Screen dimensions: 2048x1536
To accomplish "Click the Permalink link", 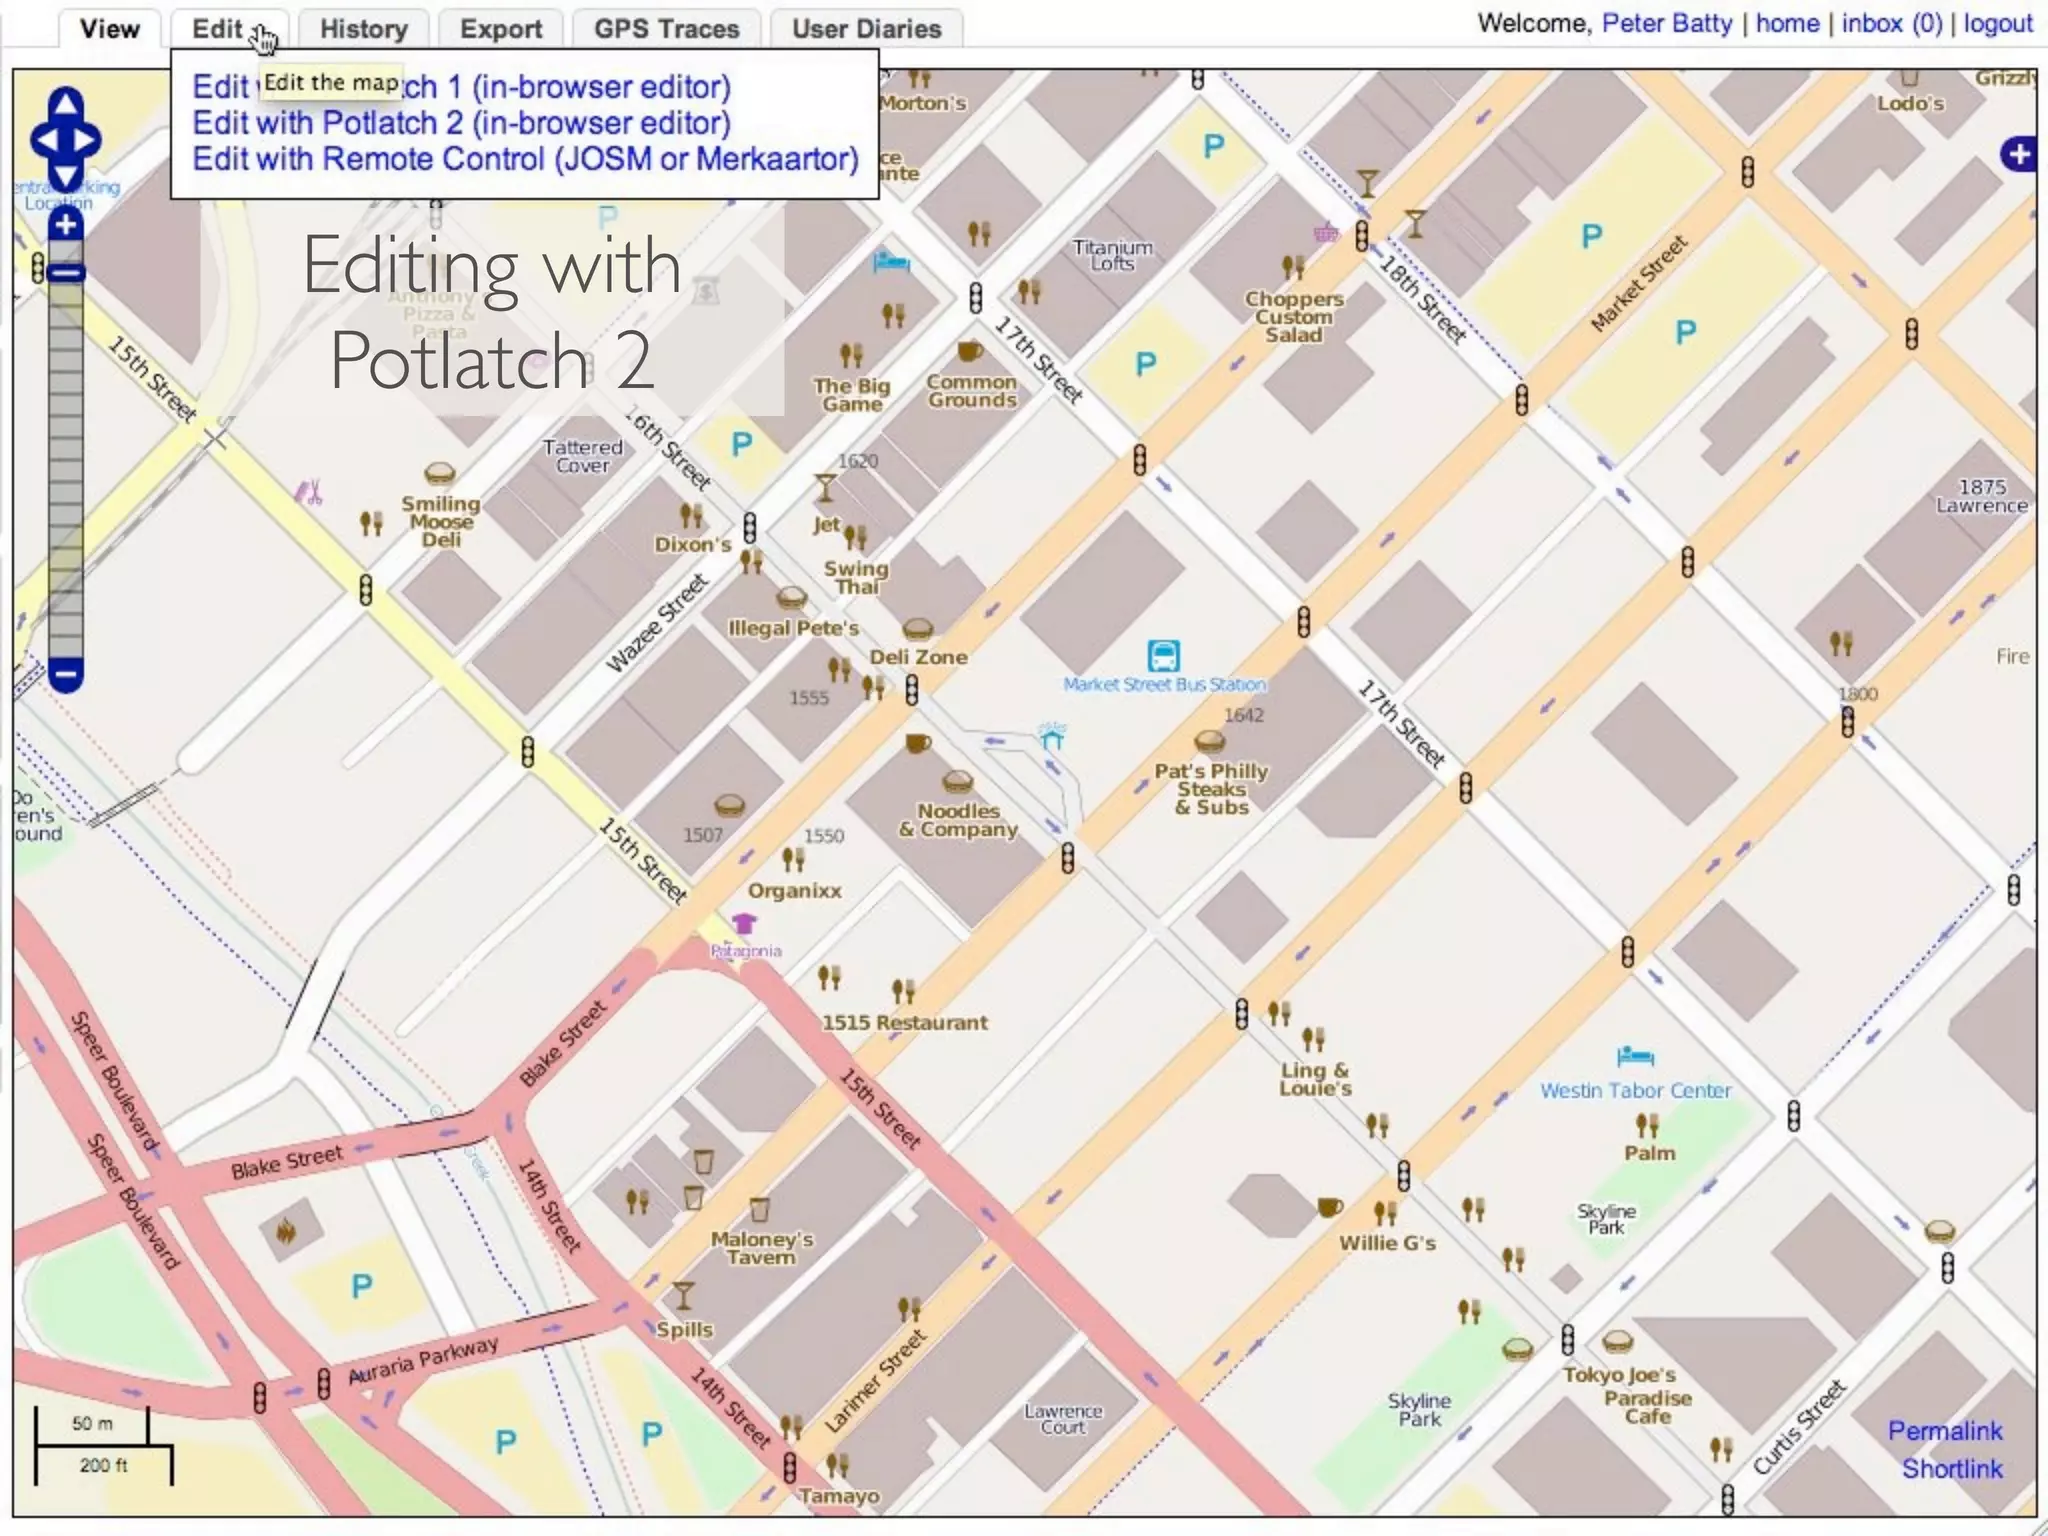I will pos(1944,1431).
